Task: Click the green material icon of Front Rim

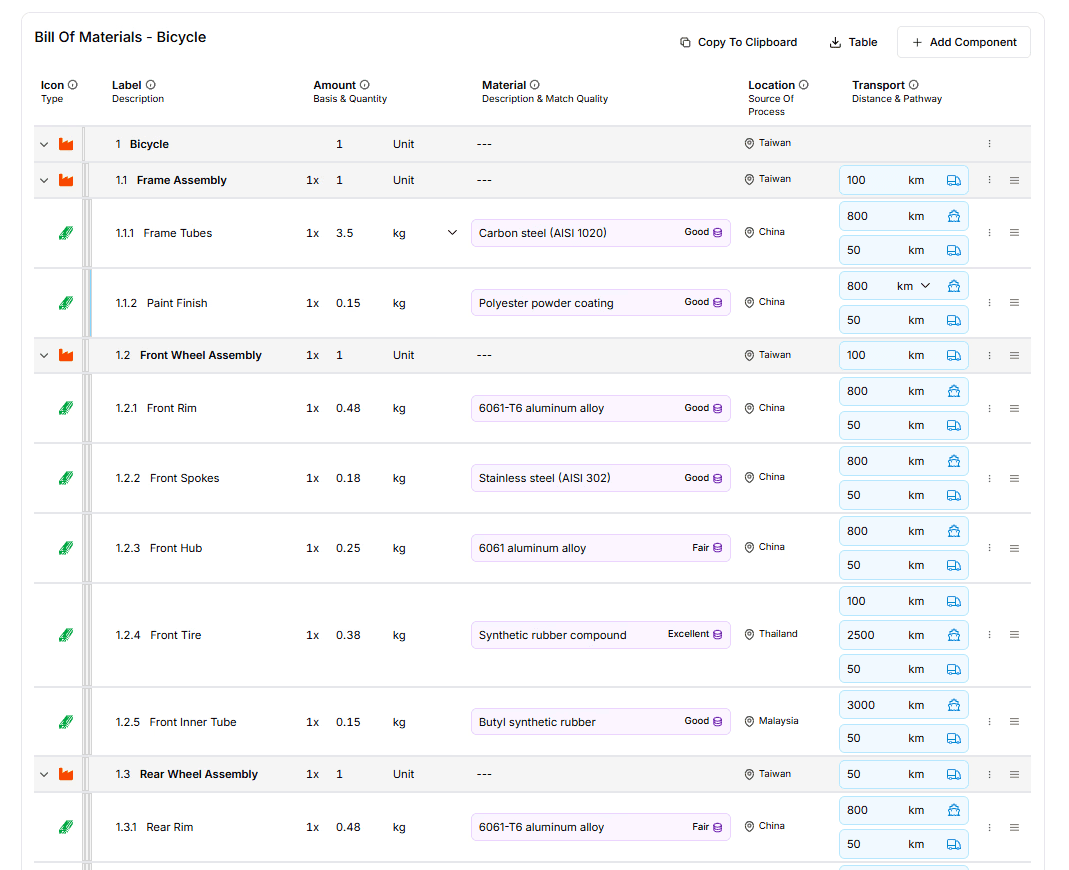Action: click(x=66, y=408)
